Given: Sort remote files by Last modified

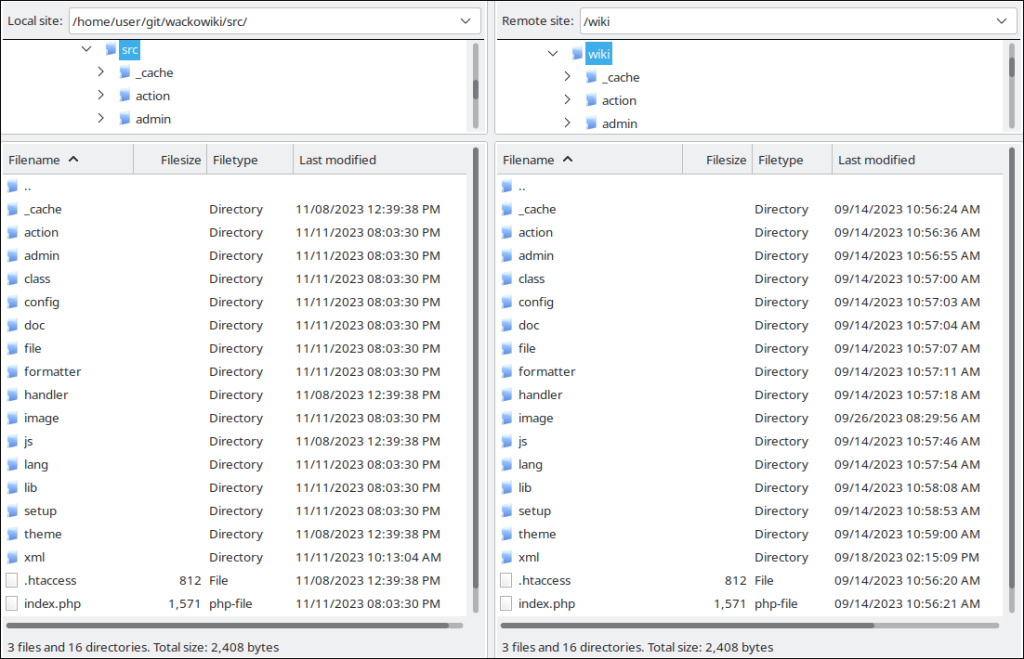Looking at the screenshot, I should pos(877,159).
